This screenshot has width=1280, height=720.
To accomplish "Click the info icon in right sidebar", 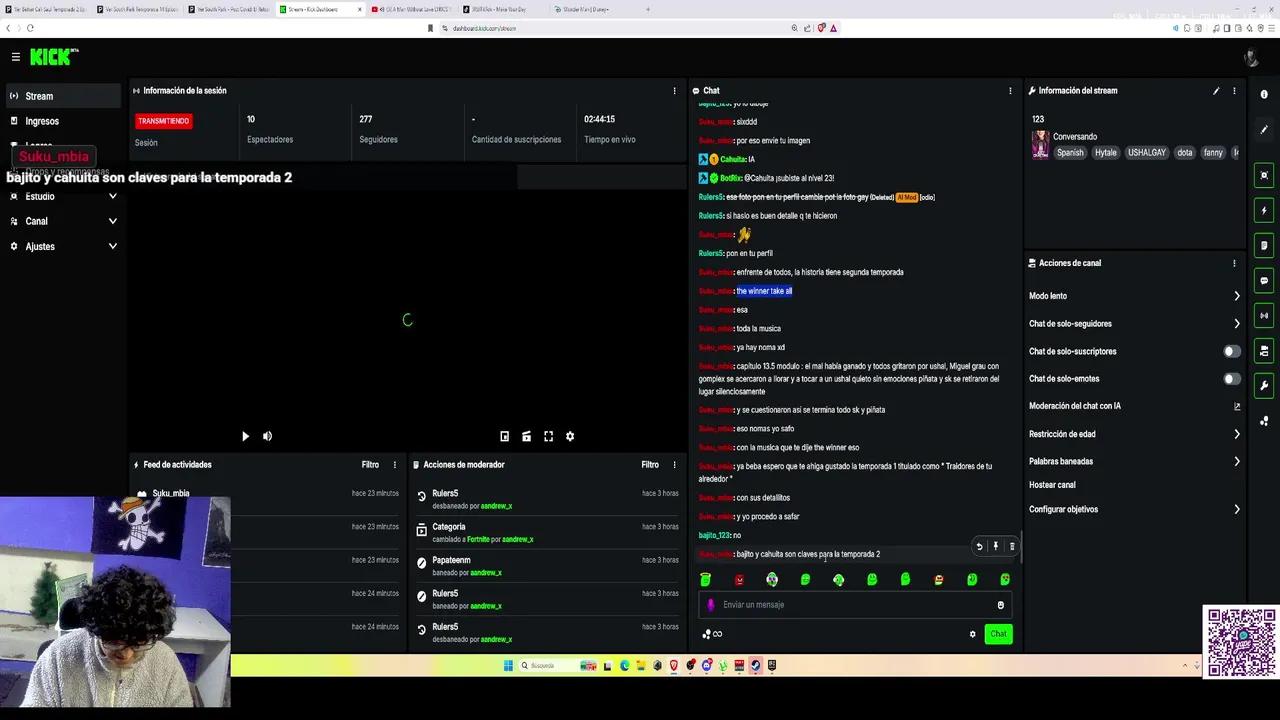I will [1264, 95].
